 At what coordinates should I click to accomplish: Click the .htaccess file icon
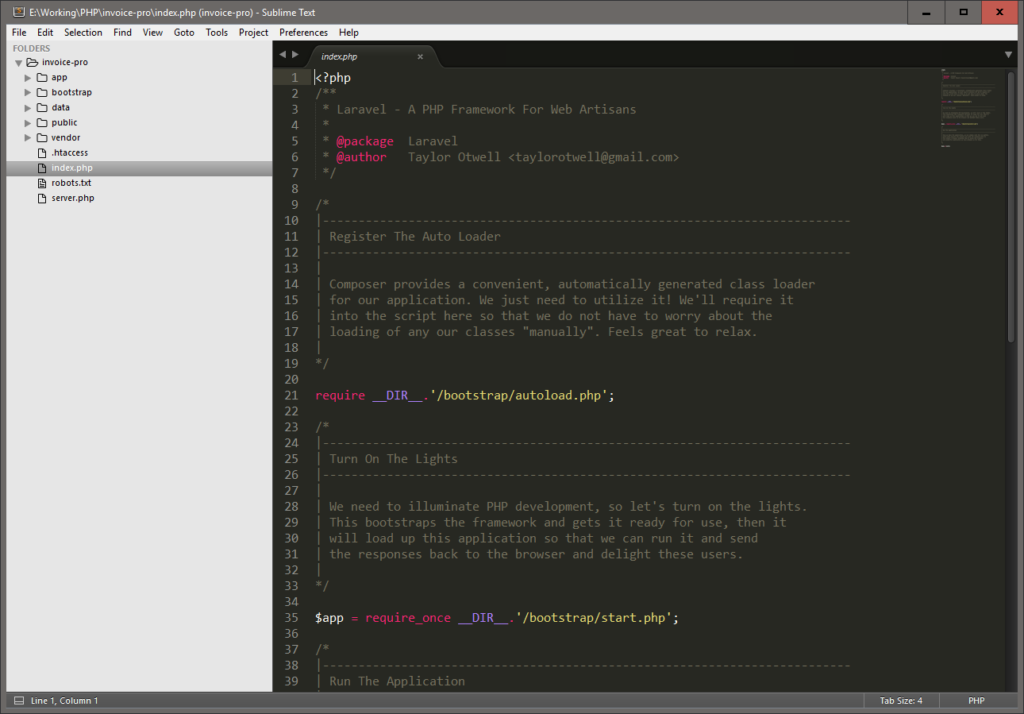[42, 153]
